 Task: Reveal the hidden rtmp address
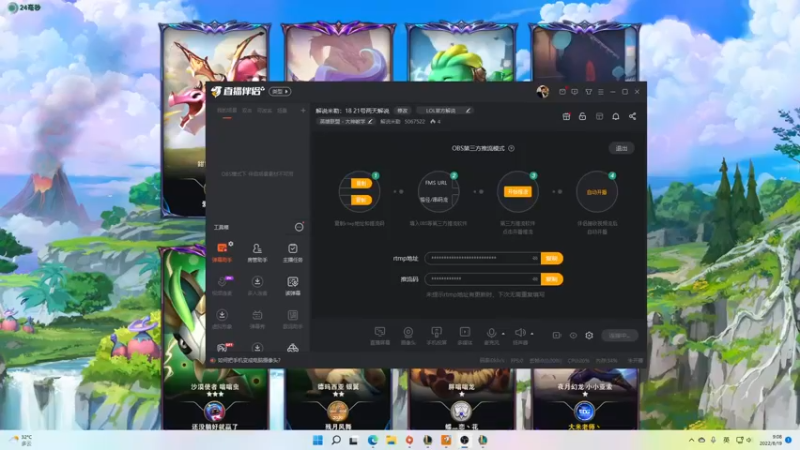(535, 258)
